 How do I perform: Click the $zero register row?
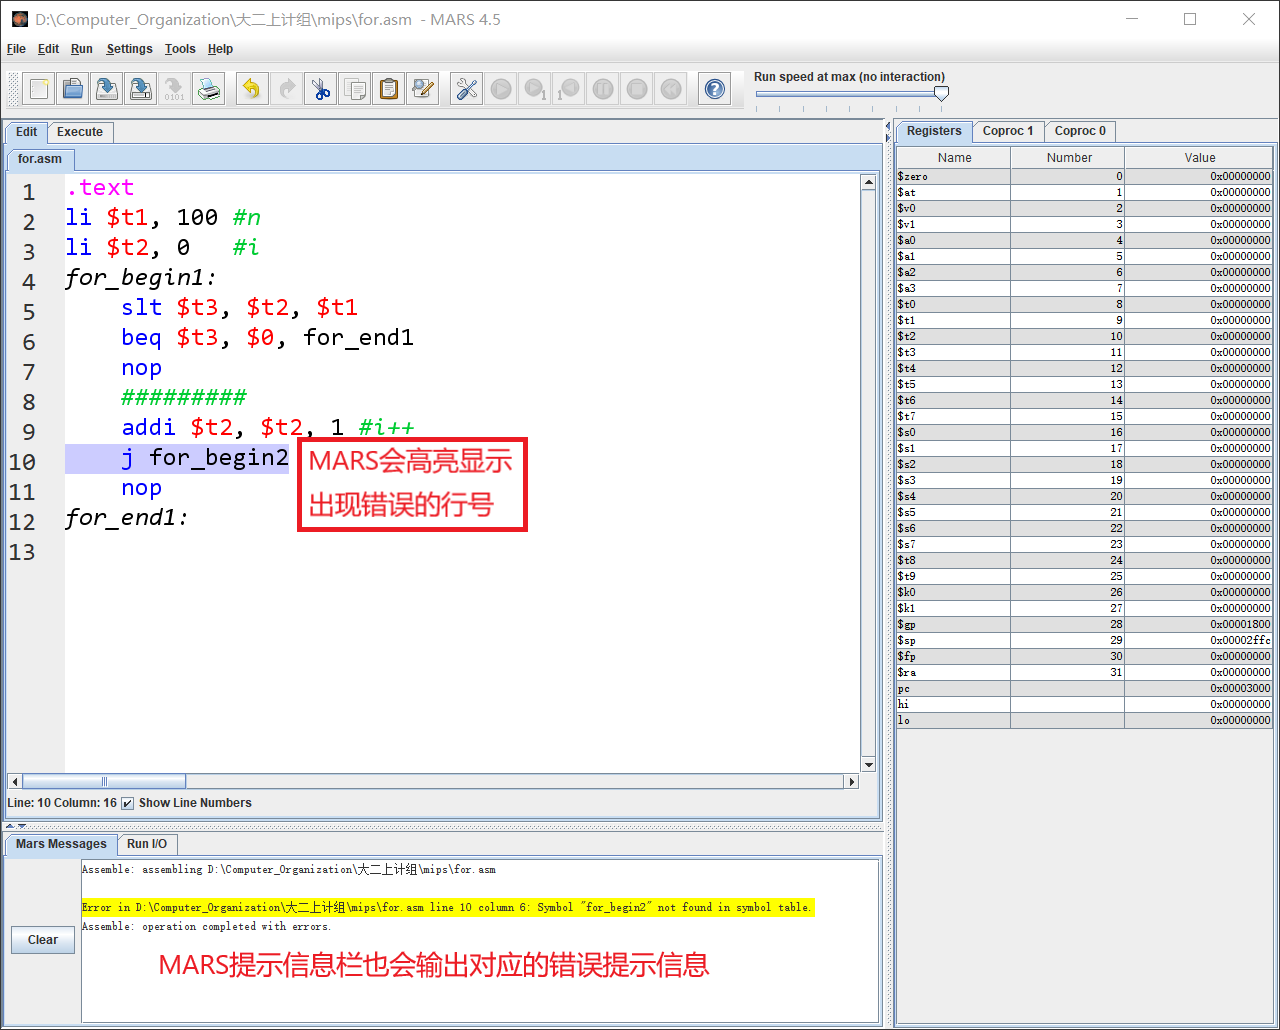(x=1084, y=176)
